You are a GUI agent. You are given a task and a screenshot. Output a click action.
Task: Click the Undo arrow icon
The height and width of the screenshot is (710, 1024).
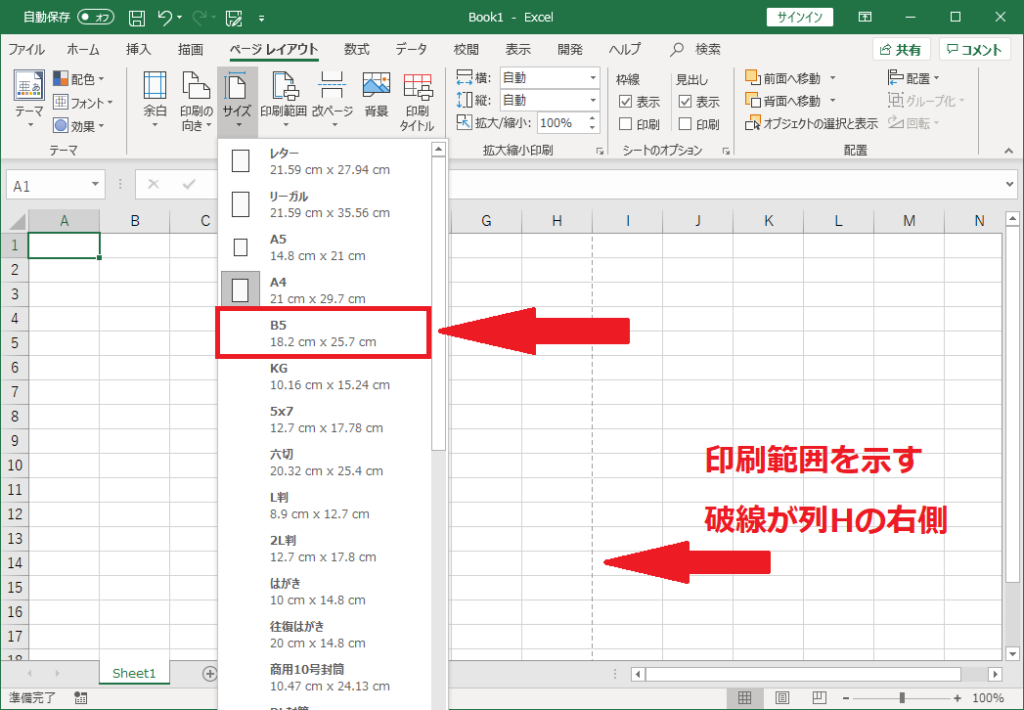(x=165, y=18)
